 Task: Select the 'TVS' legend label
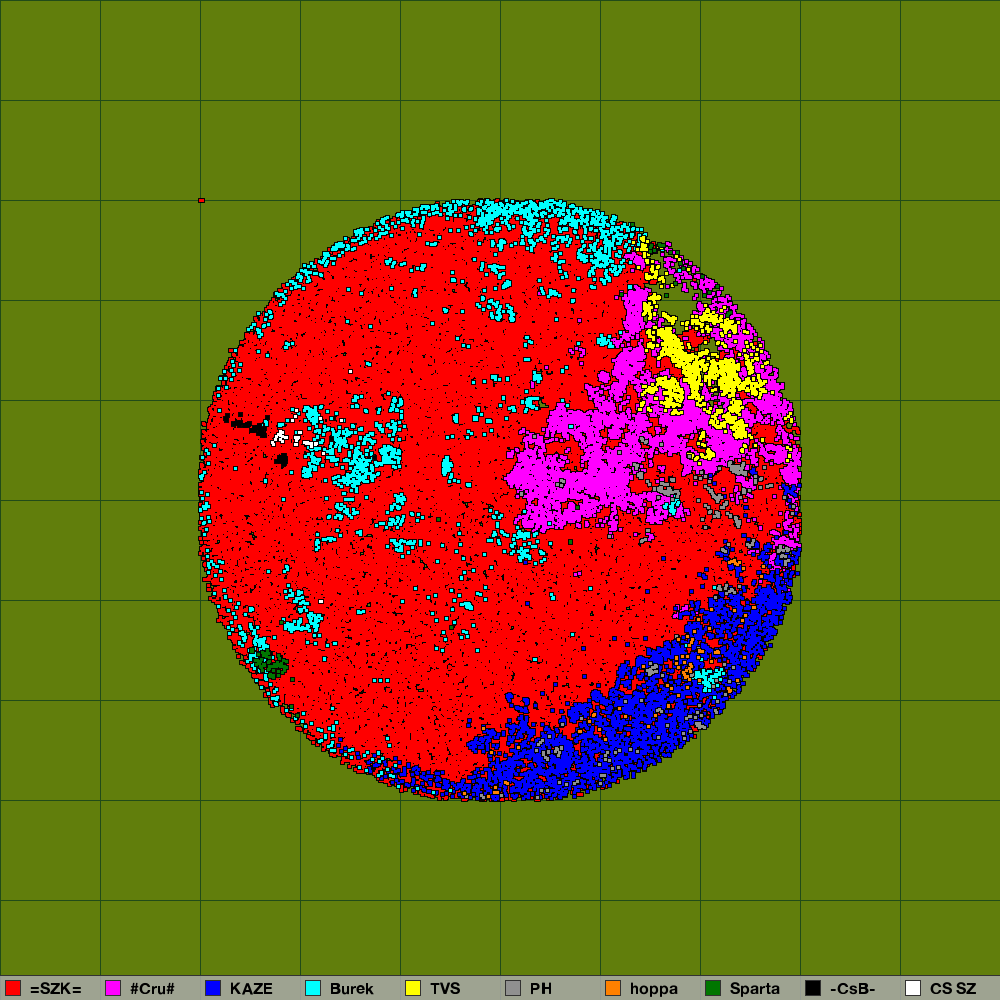[445, 989]
